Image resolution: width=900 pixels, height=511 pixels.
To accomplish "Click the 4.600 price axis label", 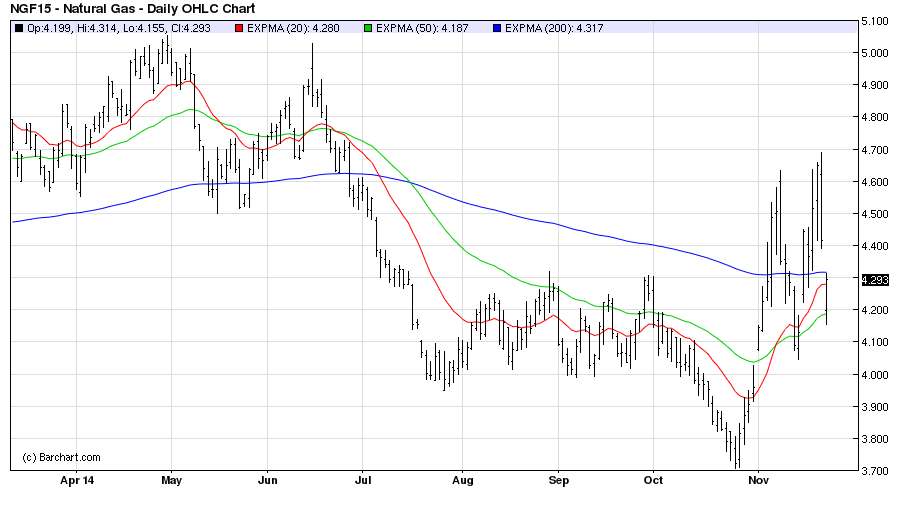I will pyautogui.click(x=876, y=182).
